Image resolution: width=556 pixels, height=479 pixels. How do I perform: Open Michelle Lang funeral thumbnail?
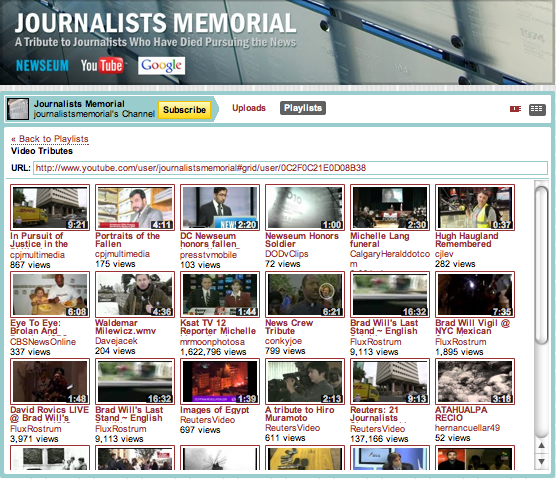coord(390,207)
